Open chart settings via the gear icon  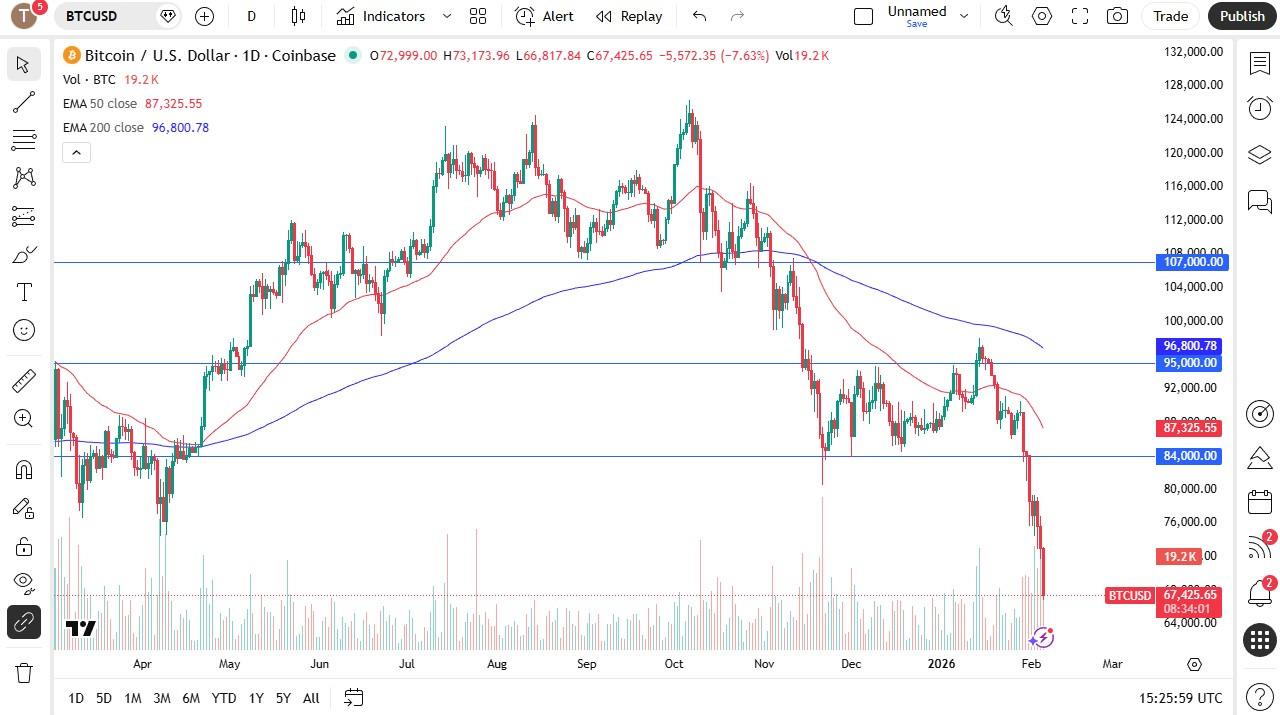click(x=1041, y=16)
